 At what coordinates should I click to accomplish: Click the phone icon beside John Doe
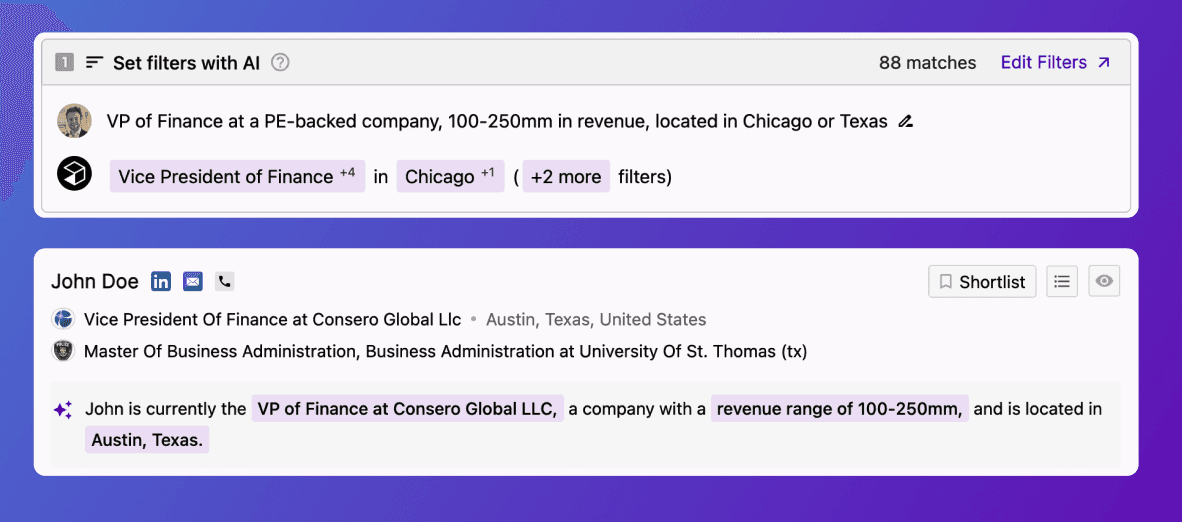[224, 282]
